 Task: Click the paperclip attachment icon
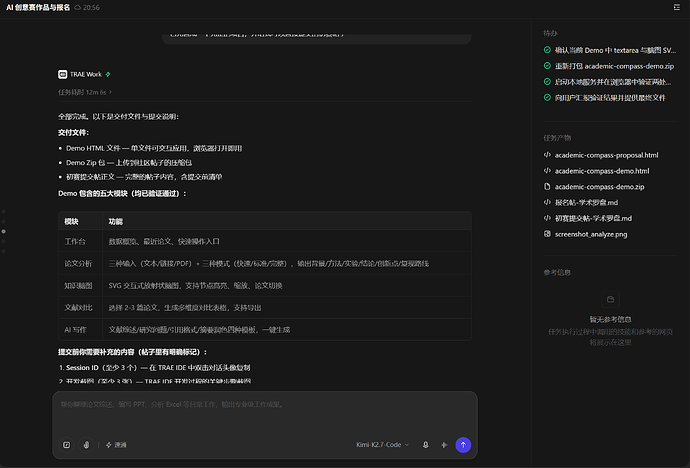coord(86,445)
